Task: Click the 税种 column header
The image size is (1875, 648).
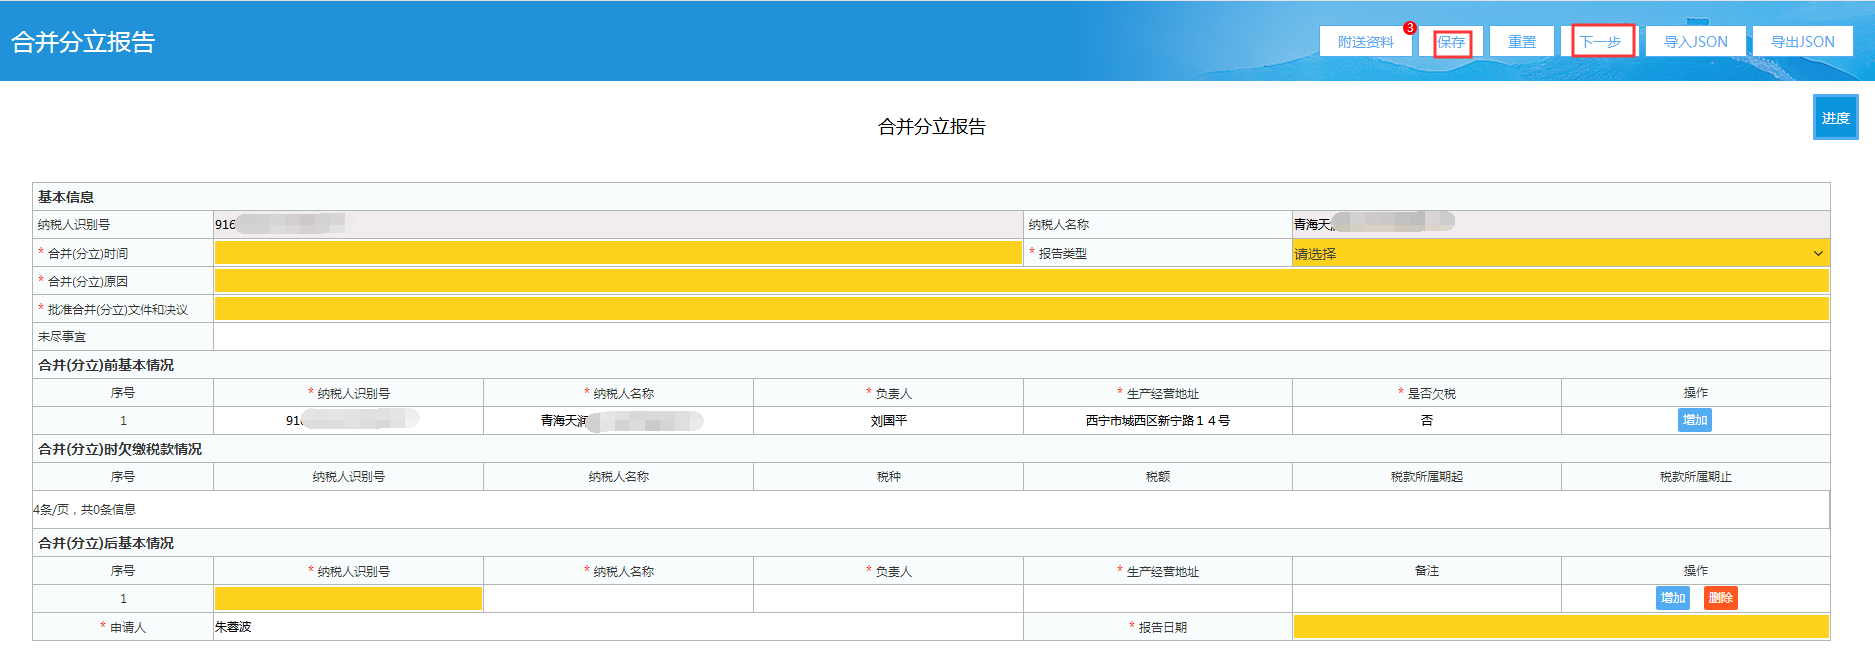Action: click(x=888, y=477)
